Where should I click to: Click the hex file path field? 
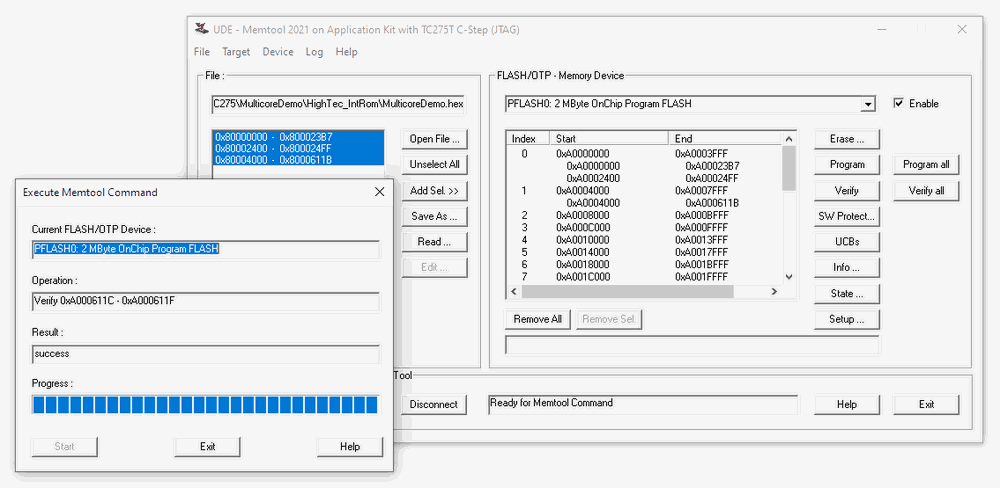point(338,104)
